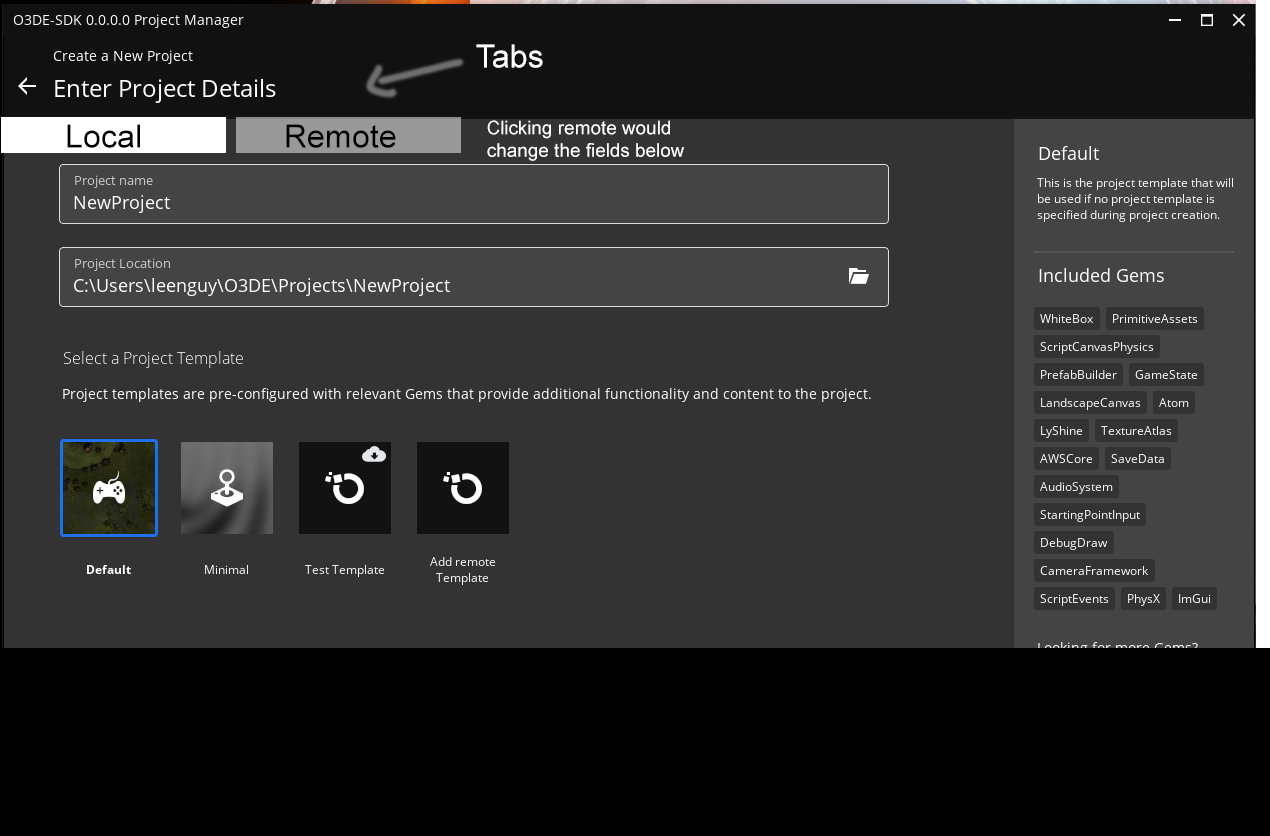
Task: Switch to the Local tab
Action: (112, 133)
